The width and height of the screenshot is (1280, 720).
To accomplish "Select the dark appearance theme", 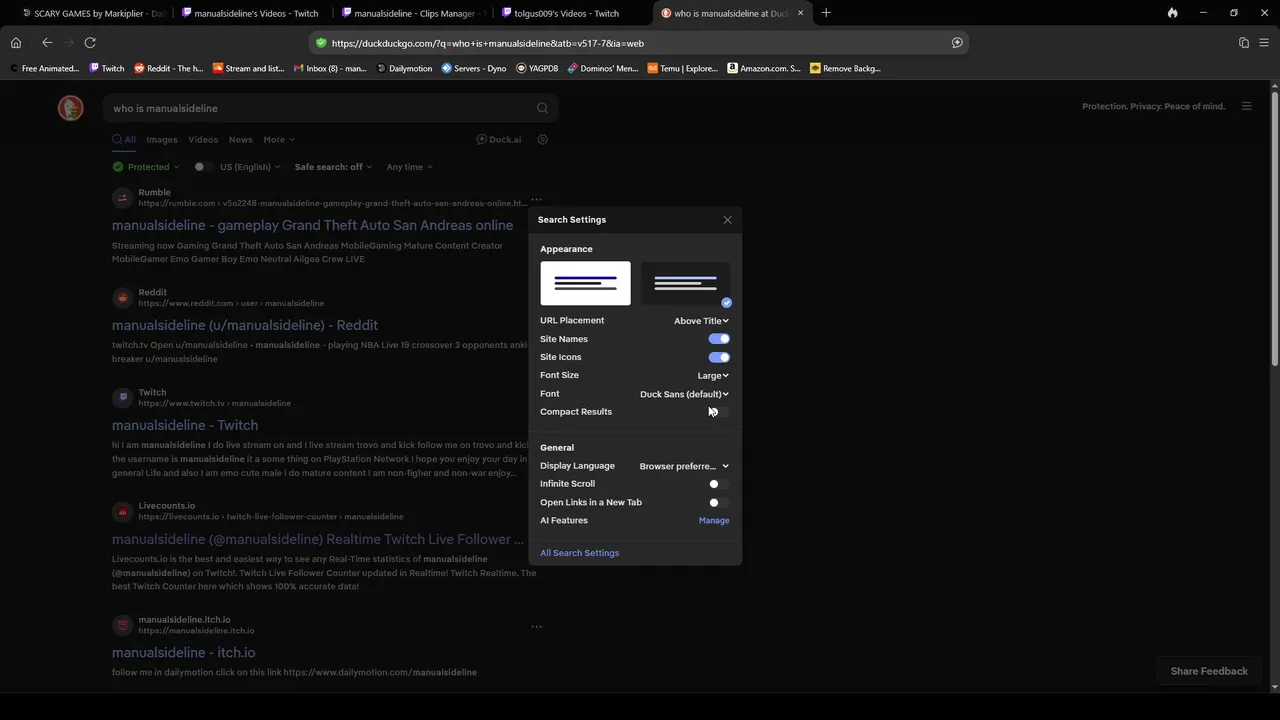I will click(685, 283).
